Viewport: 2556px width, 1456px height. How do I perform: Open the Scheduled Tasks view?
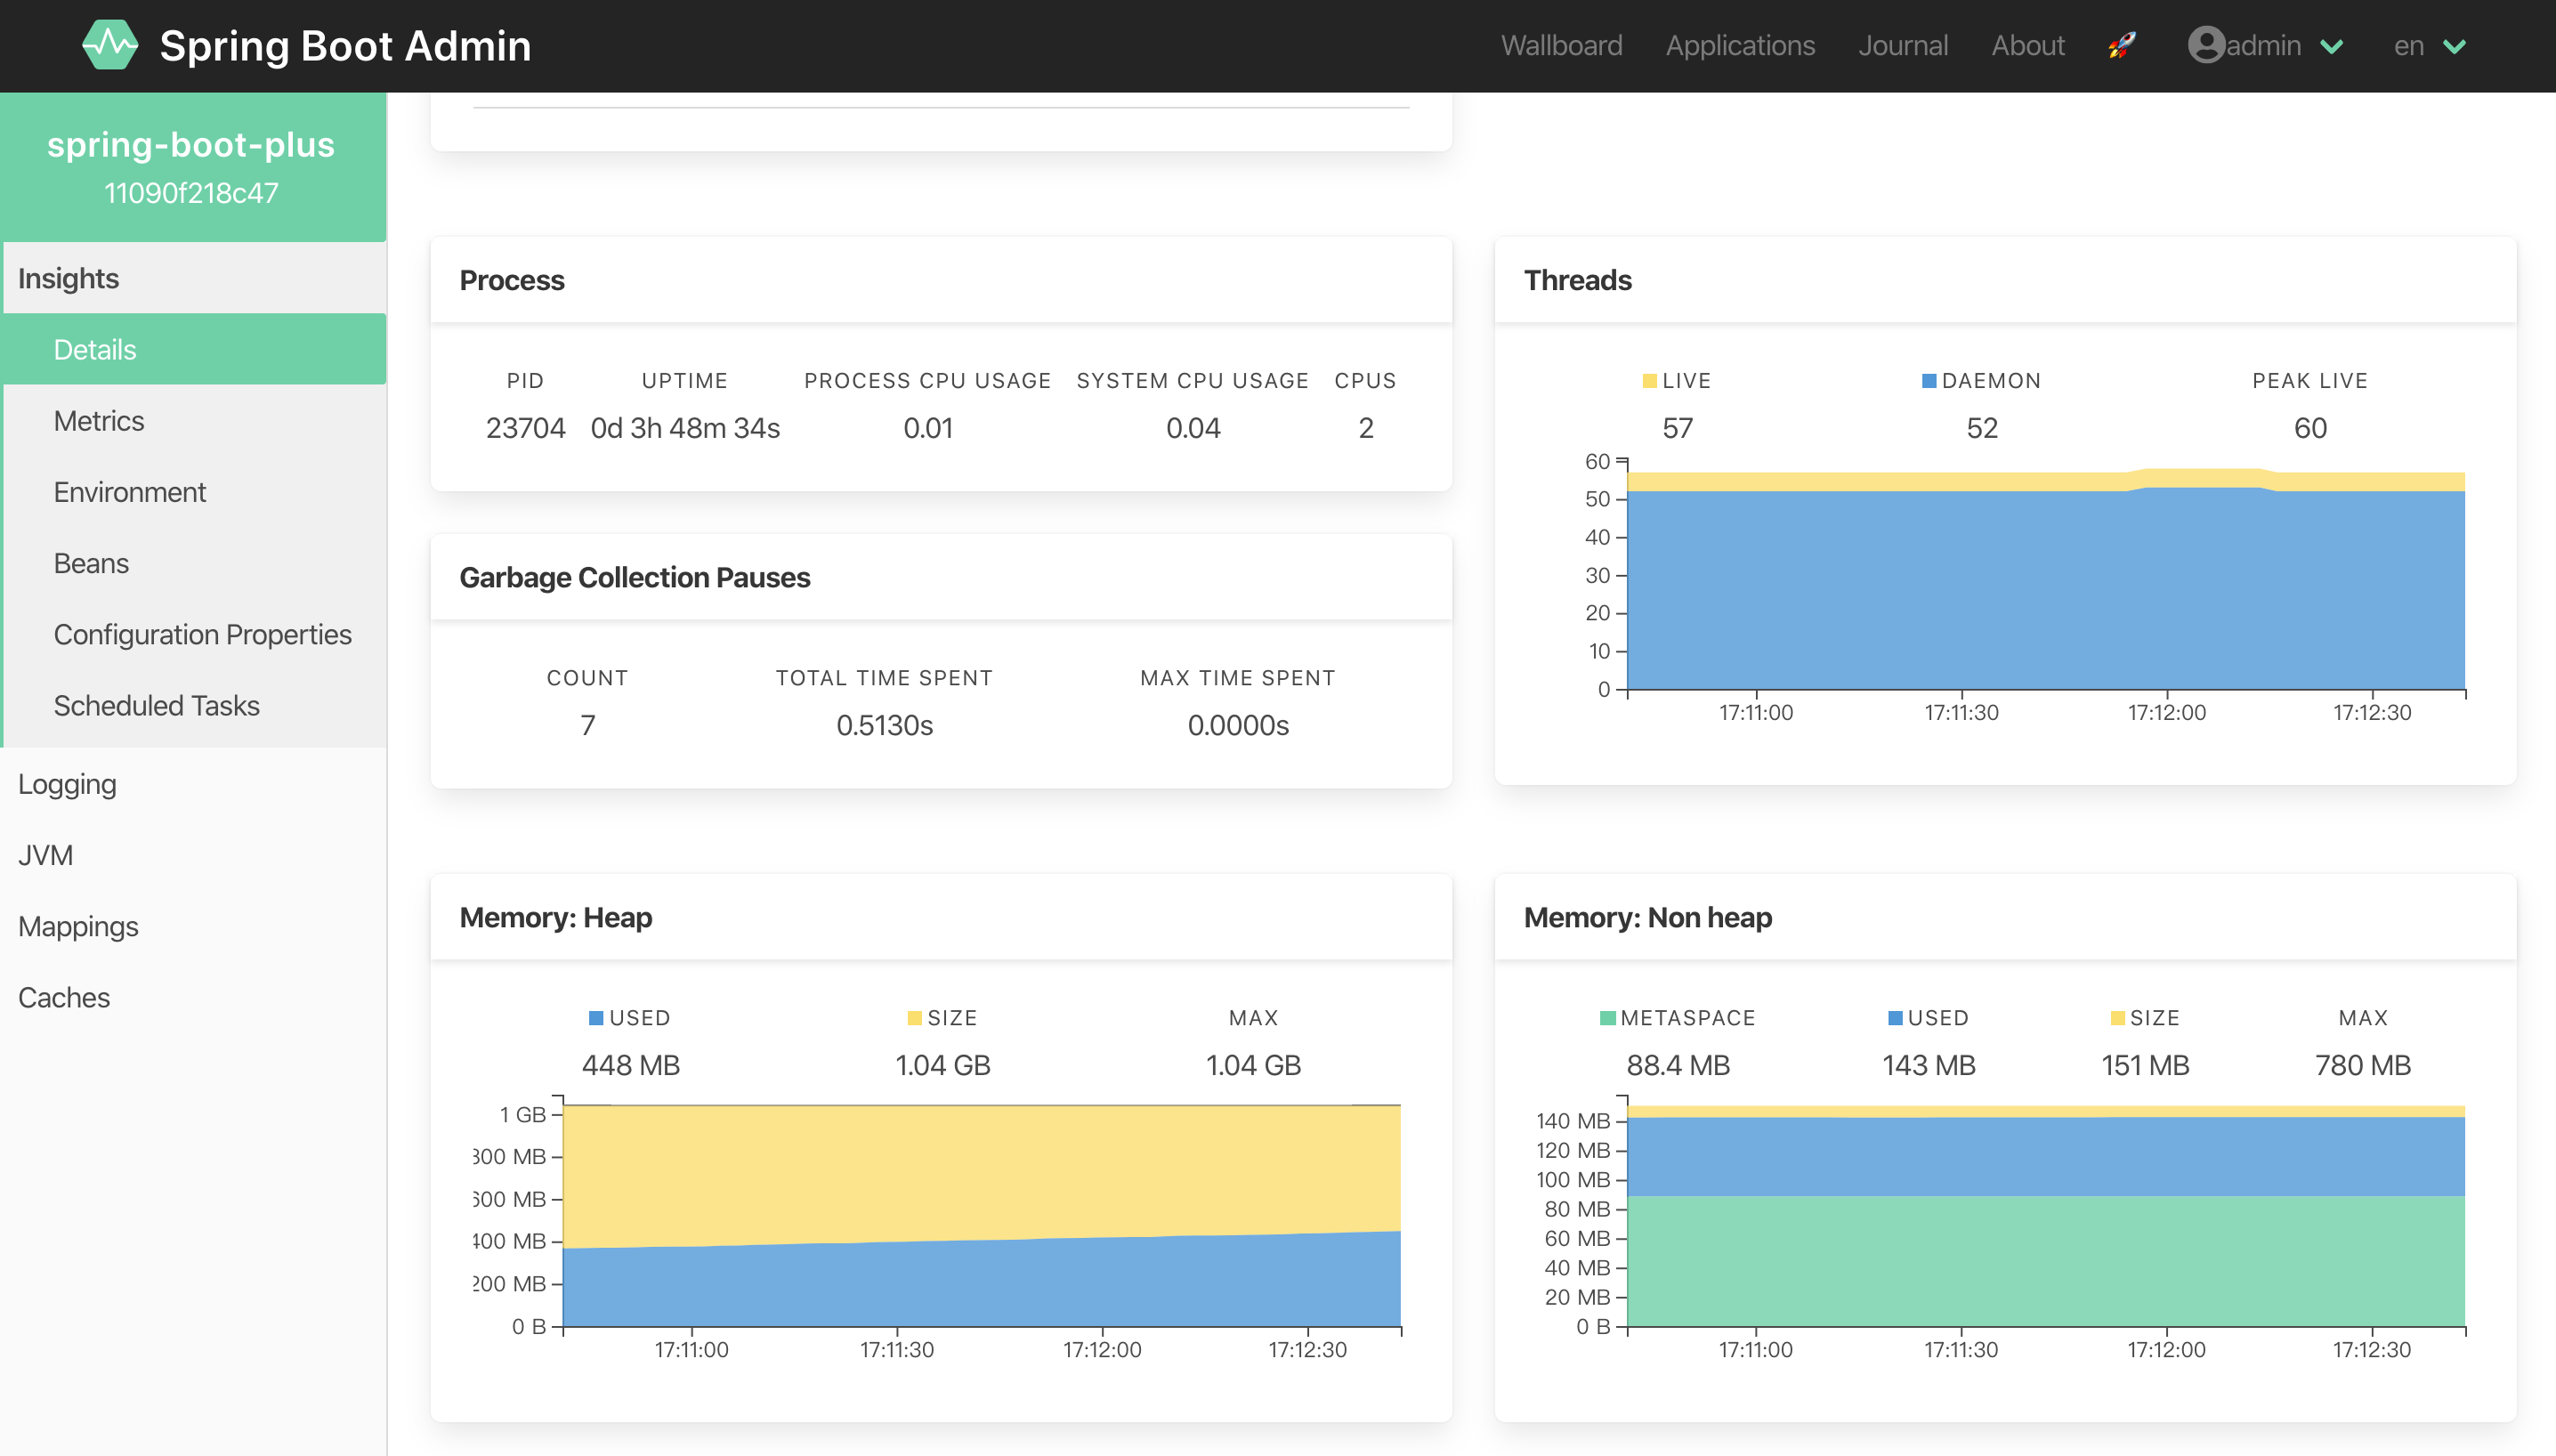pyautogui.click(x=156, y=705)
